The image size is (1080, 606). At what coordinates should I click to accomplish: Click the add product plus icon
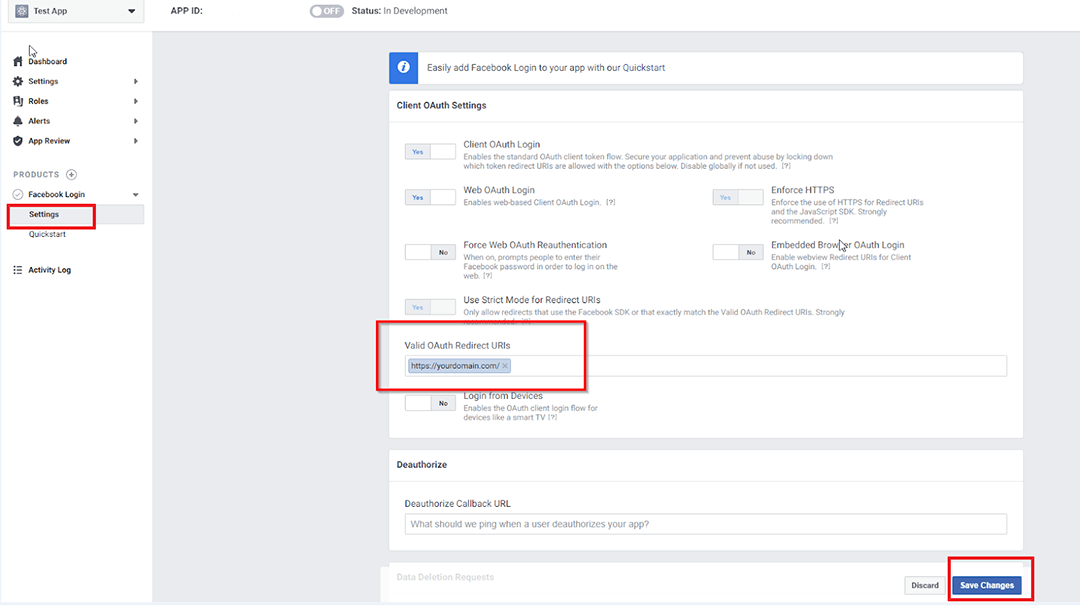point(72,174)
